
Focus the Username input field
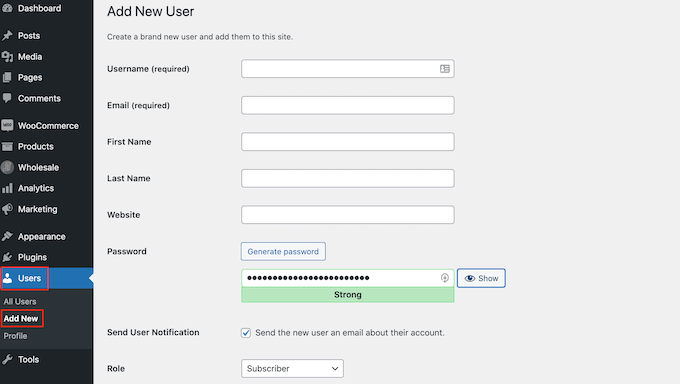(x=348, y=69)
